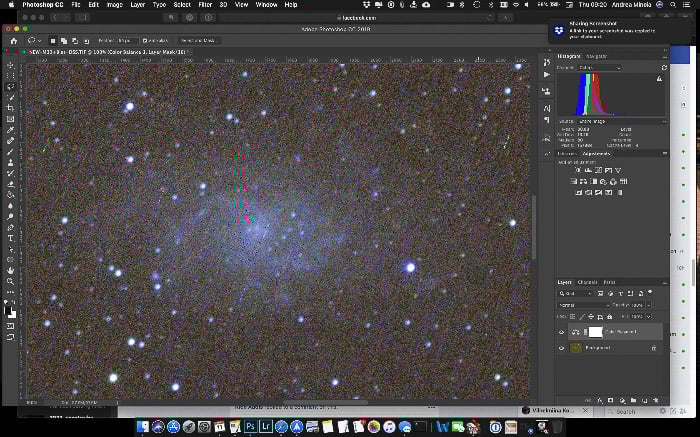The height and width of the screenshot is (437, 700).
Task: Select the Lasso tool in toolbar
Action: point(10,87)
